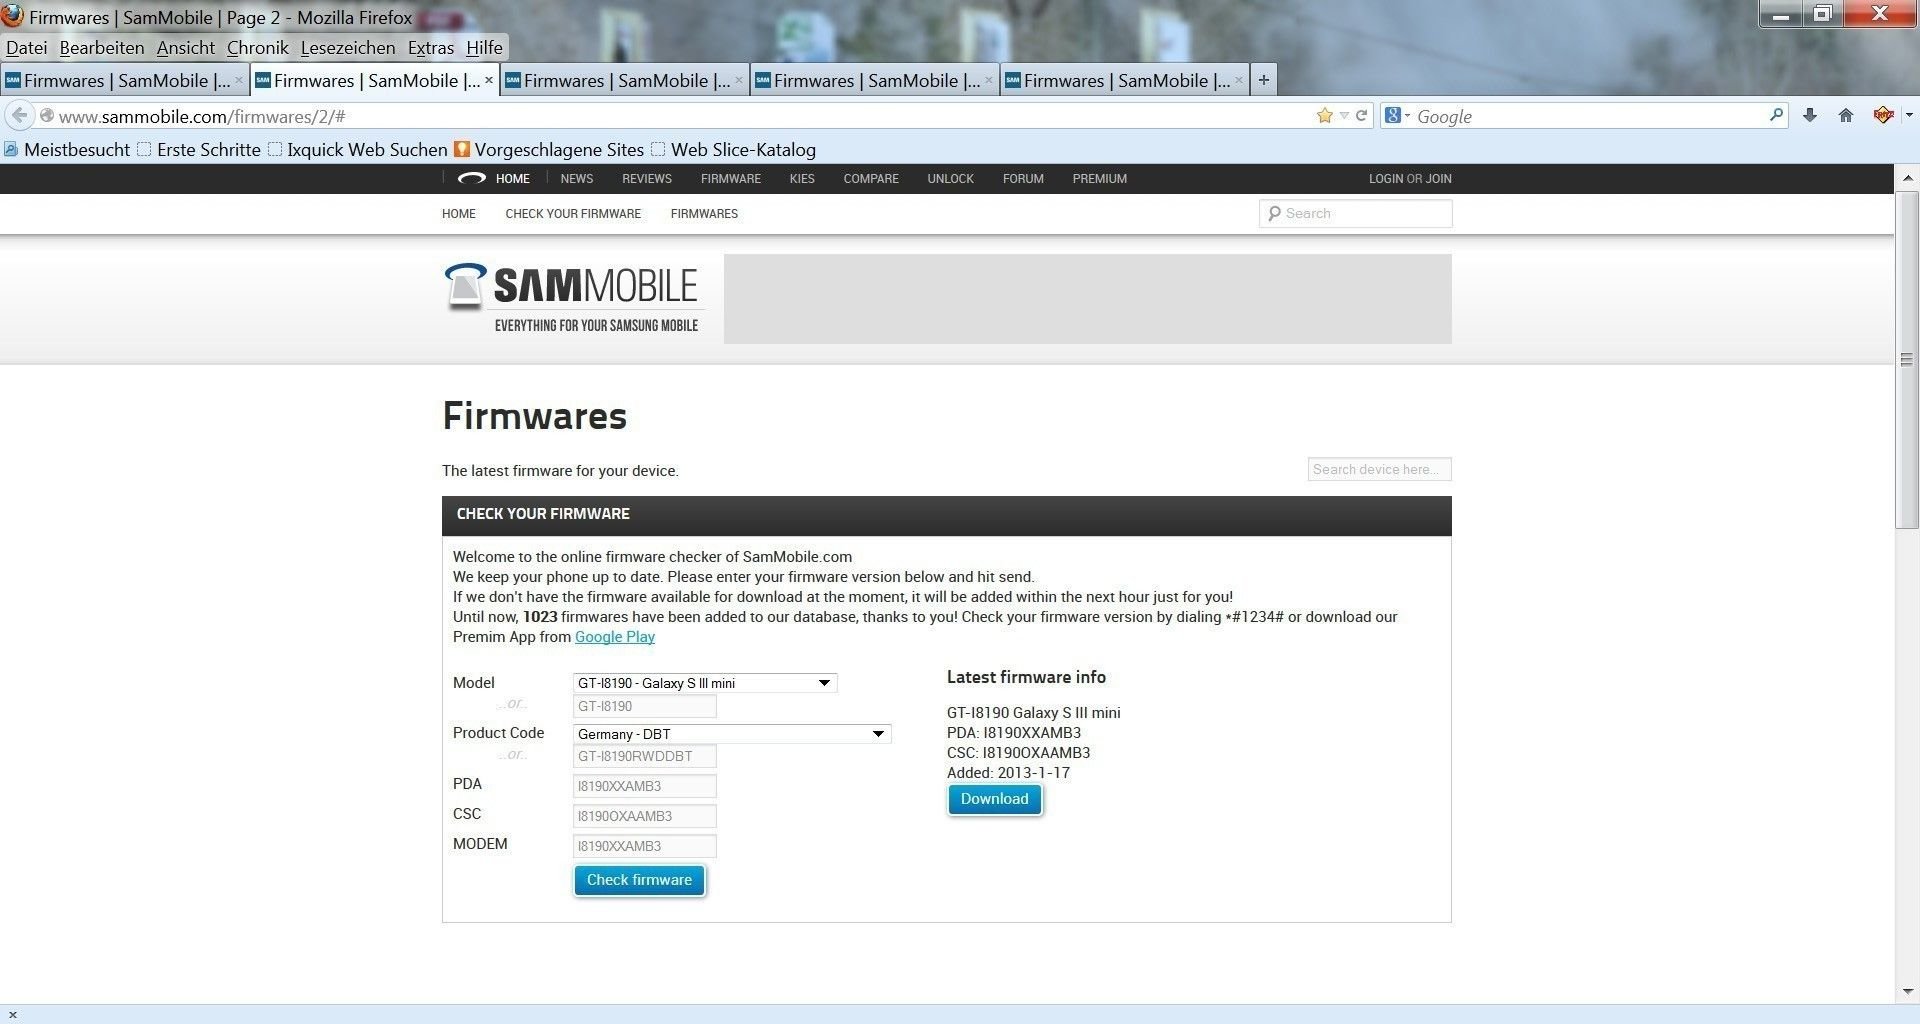
Task: Click search magnifier in Google box
Action: coord(1776,115)
